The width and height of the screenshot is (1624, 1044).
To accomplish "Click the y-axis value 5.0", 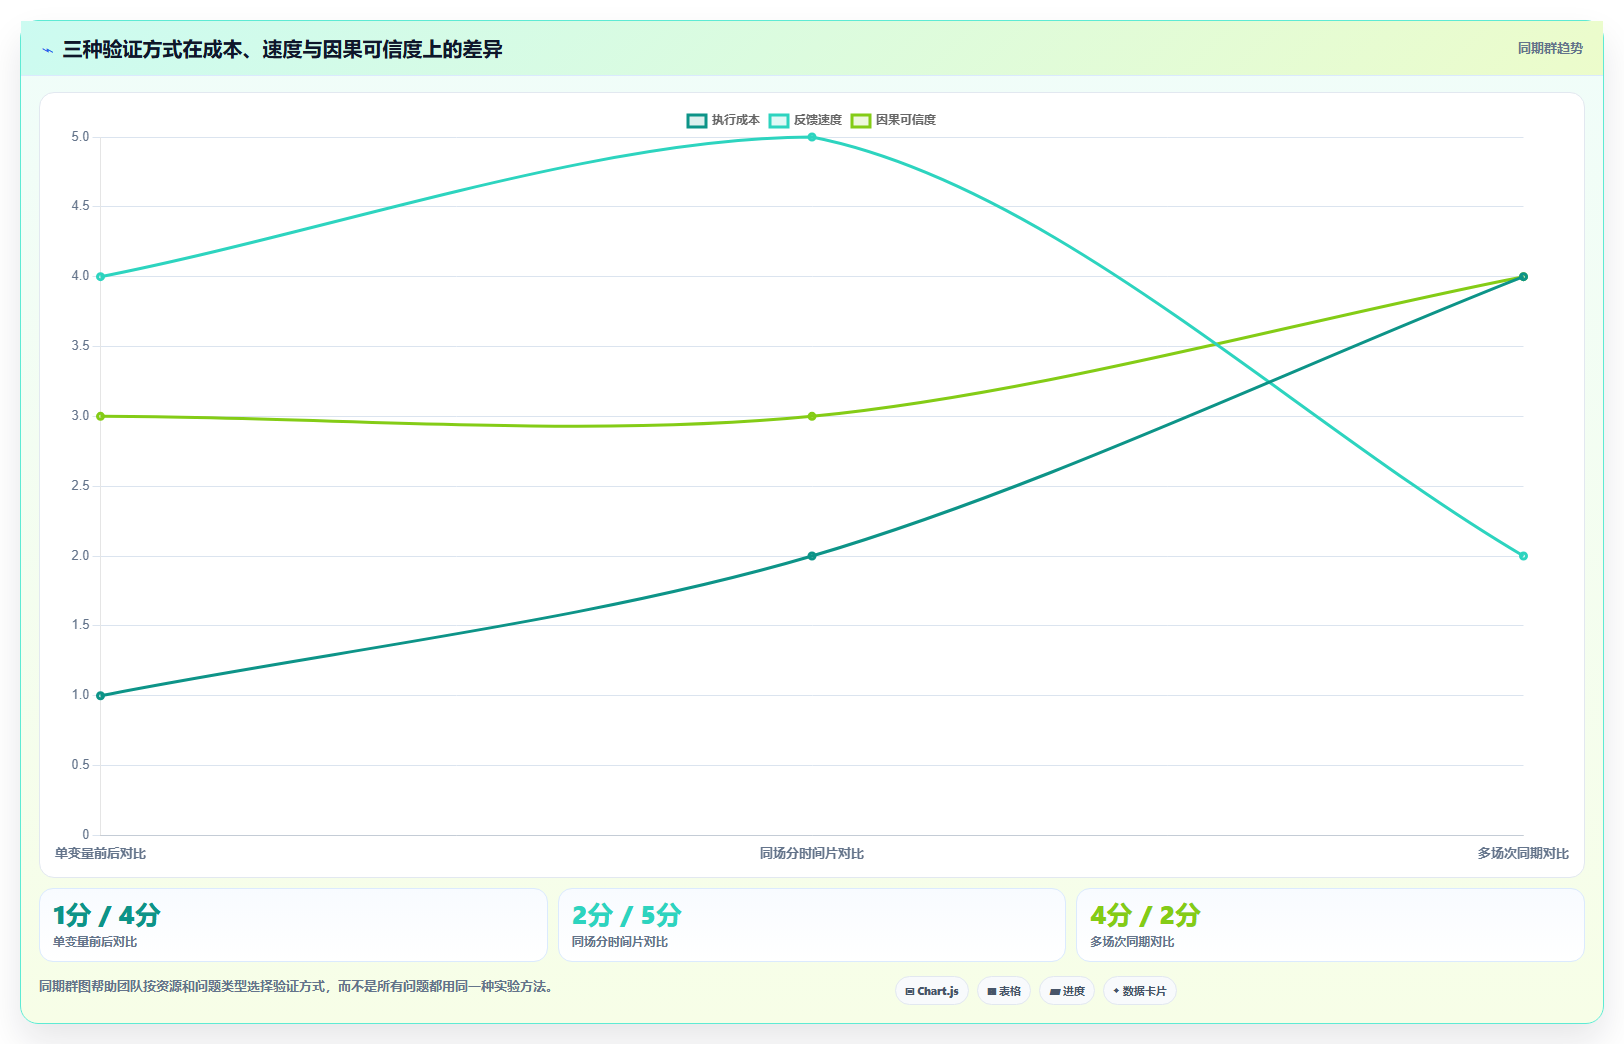I will (x=80, y=137).
